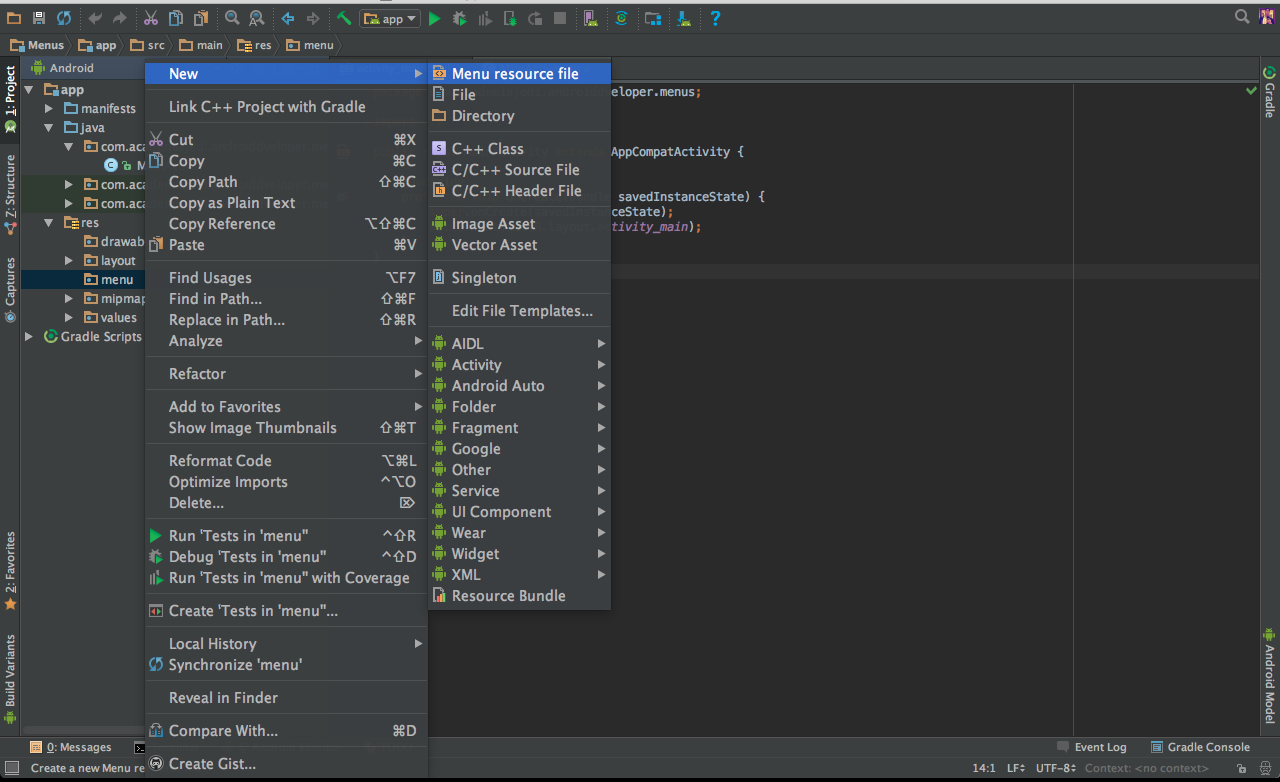Viewport: 1280px width, 782px height.
Task: Start a Debug session using the bug icon
Action: click(457, 18)
